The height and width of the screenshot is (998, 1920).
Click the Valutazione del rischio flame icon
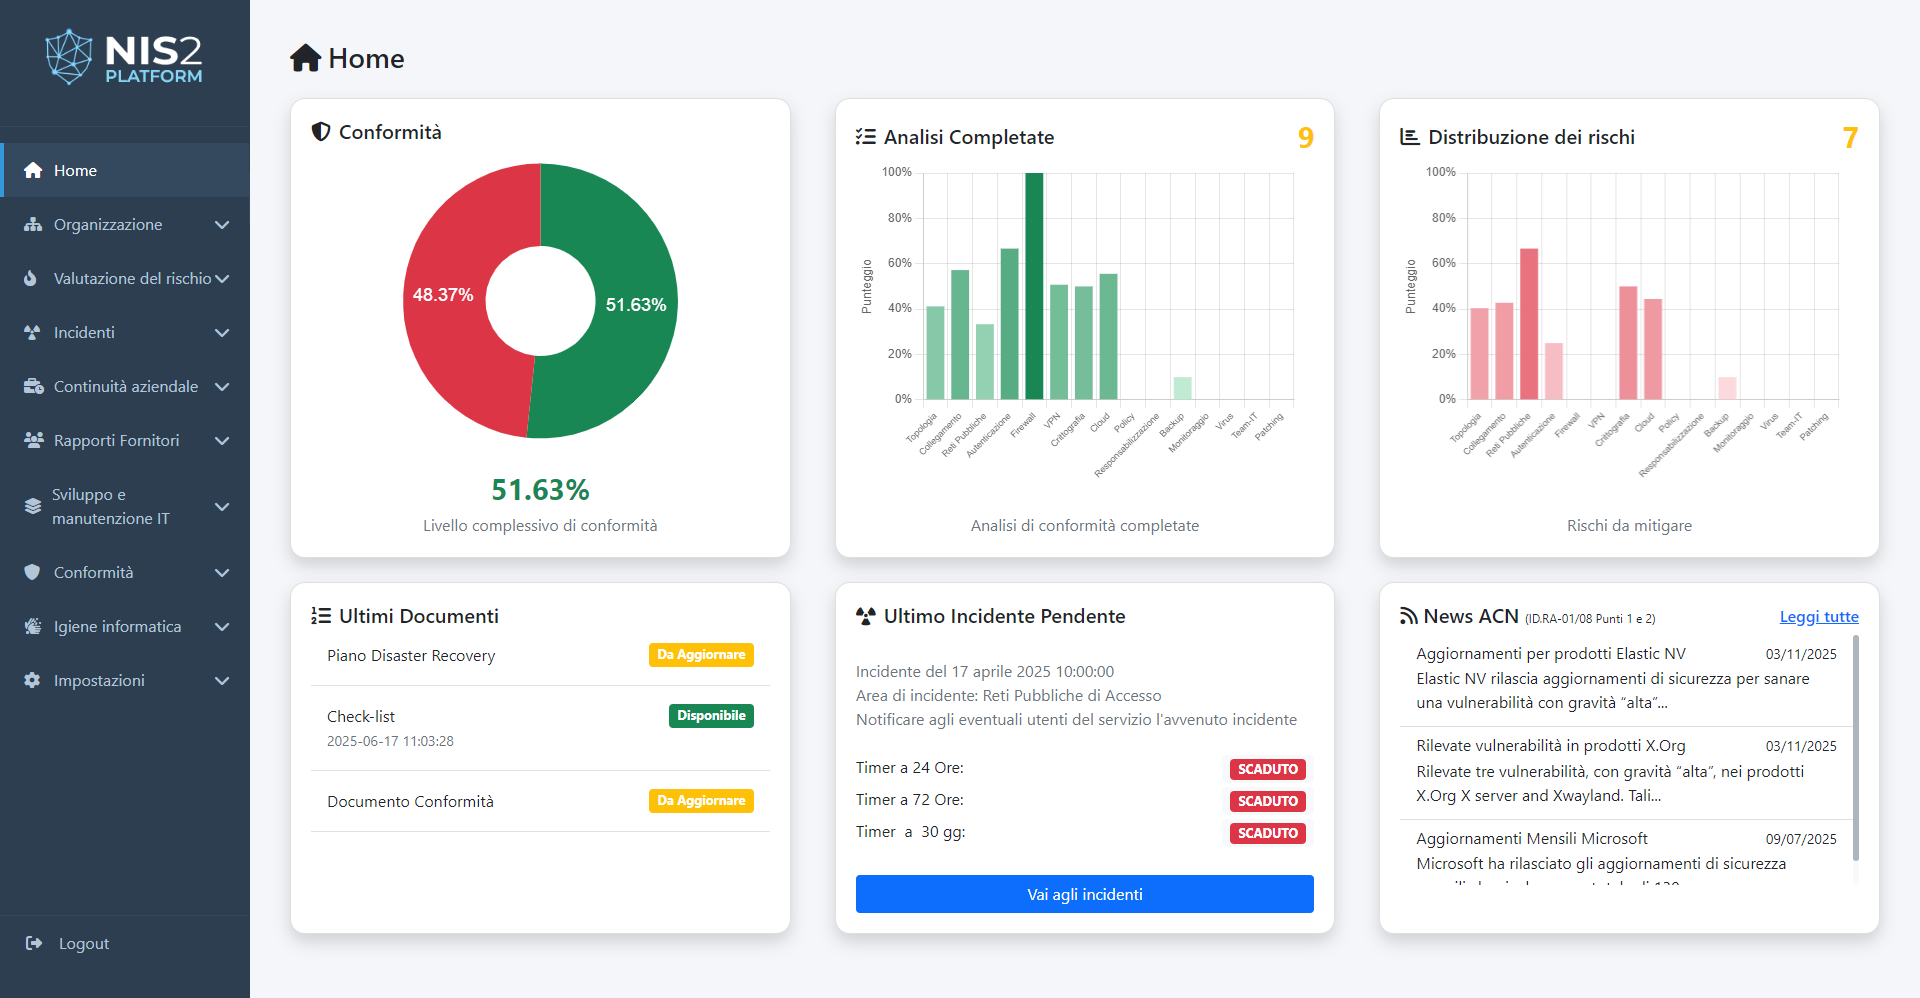31,279
